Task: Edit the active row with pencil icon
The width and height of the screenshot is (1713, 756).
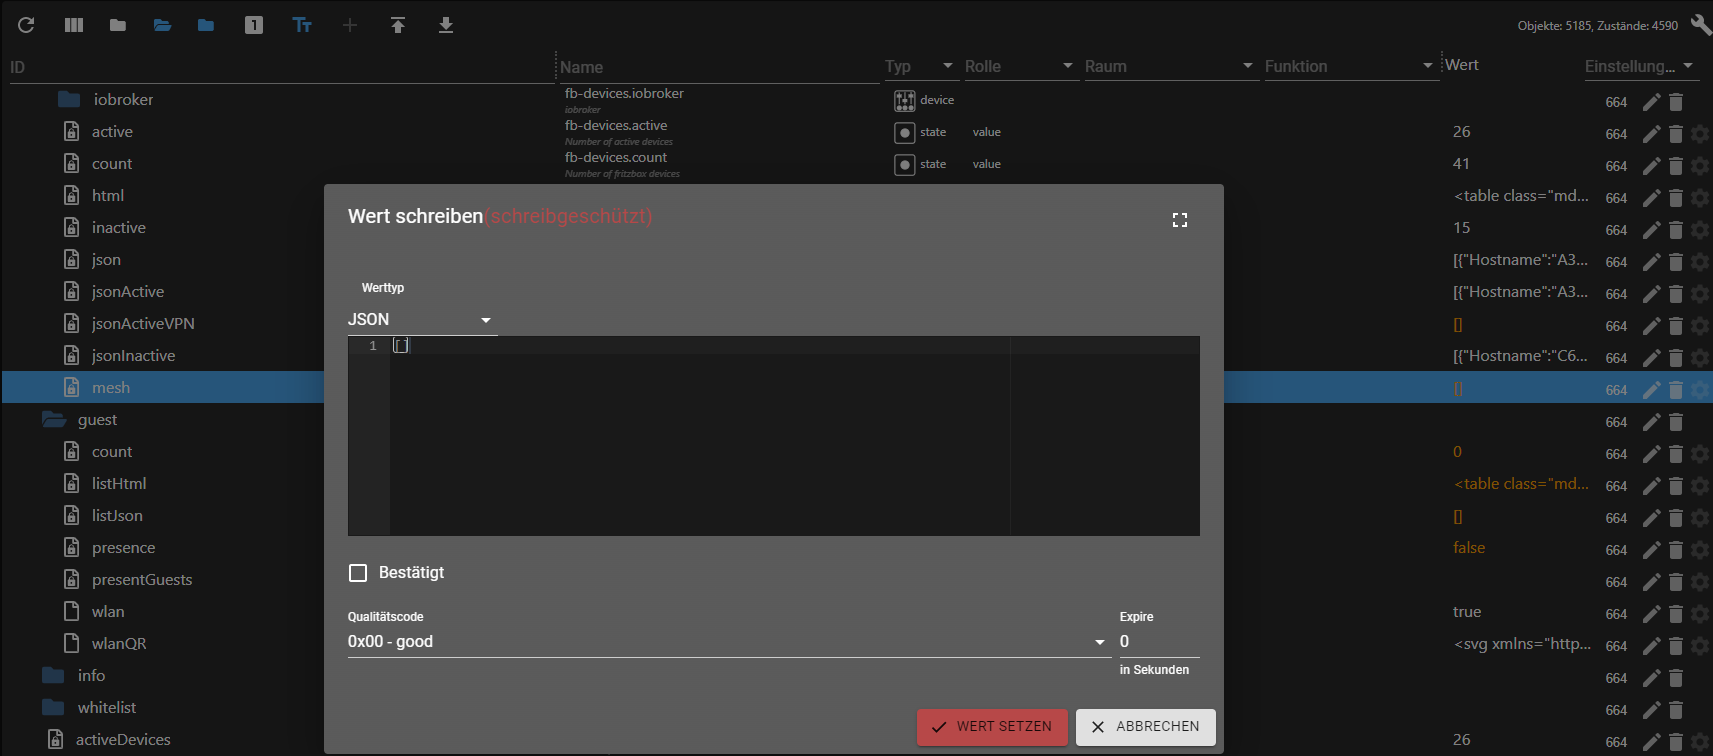Action: pyautogui.click(x=1652, y=134)
